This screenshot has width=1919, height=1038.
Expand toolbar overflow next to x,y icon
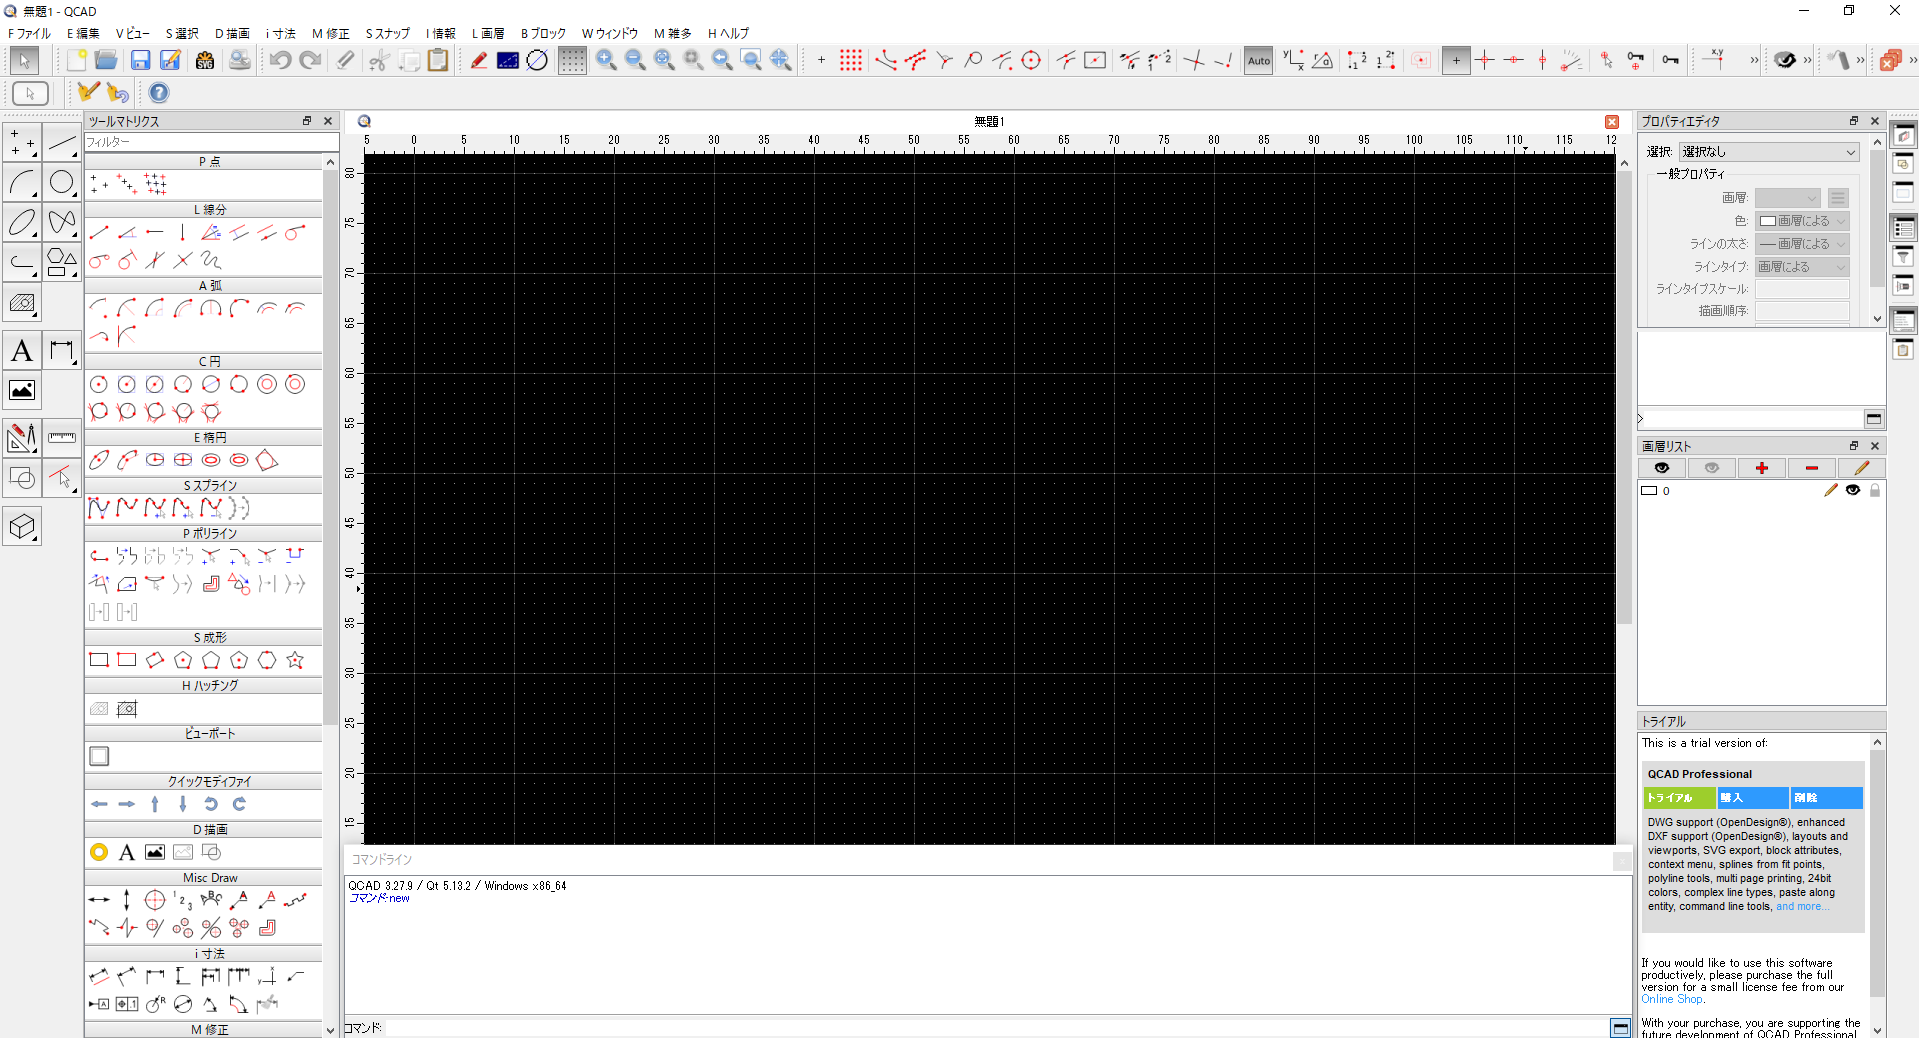pos(1754,60)
